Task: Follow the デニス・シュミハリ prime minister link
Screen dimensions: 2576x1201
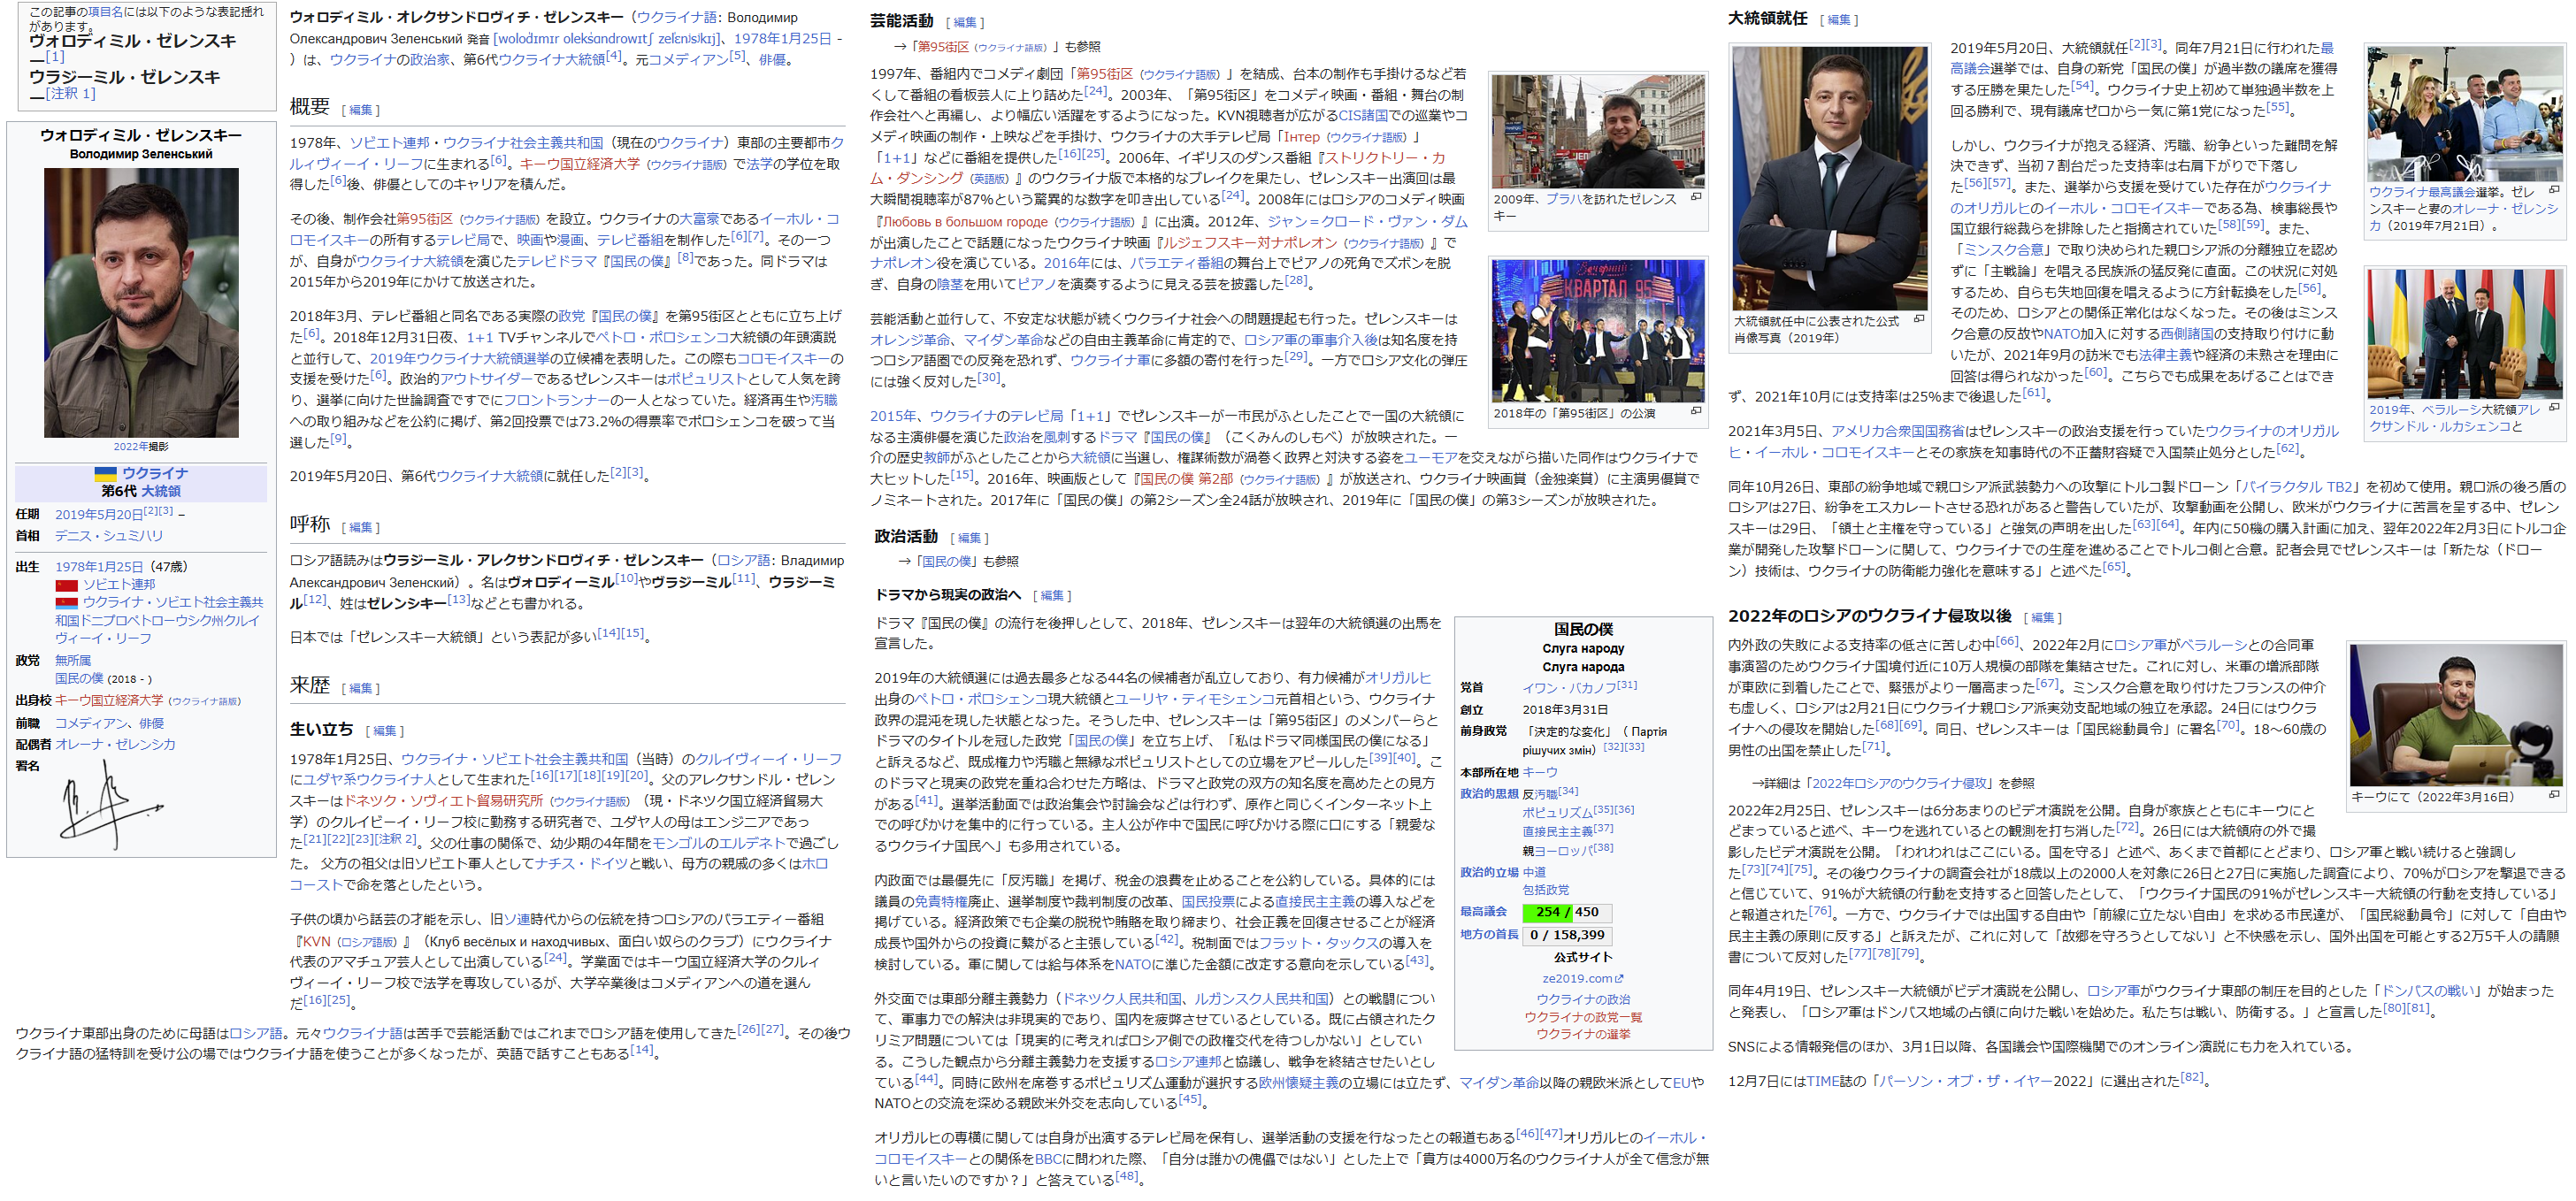Action: pos(108,535)
